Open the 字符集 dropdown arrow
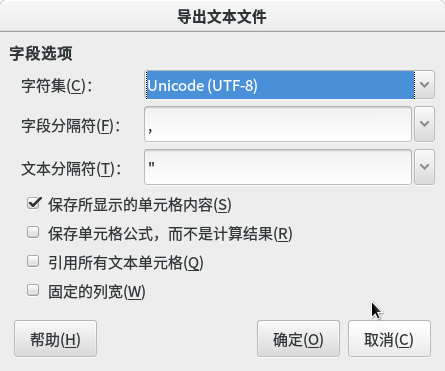Image resolution: width=445 pixels, height=371 pixels. click(x=424, y=85)
